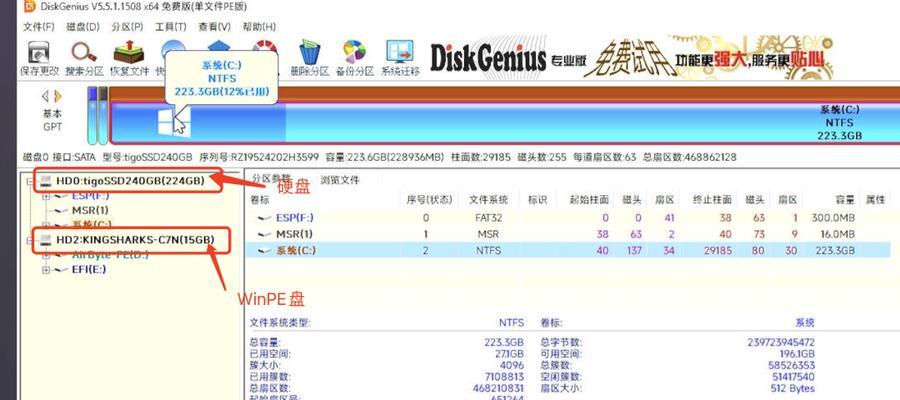The width and height of the screenshot is (900, 400).
Task: Click the partition icon beside MSR(1) in table
Action: pyautogui.click(x=265, y=234)
